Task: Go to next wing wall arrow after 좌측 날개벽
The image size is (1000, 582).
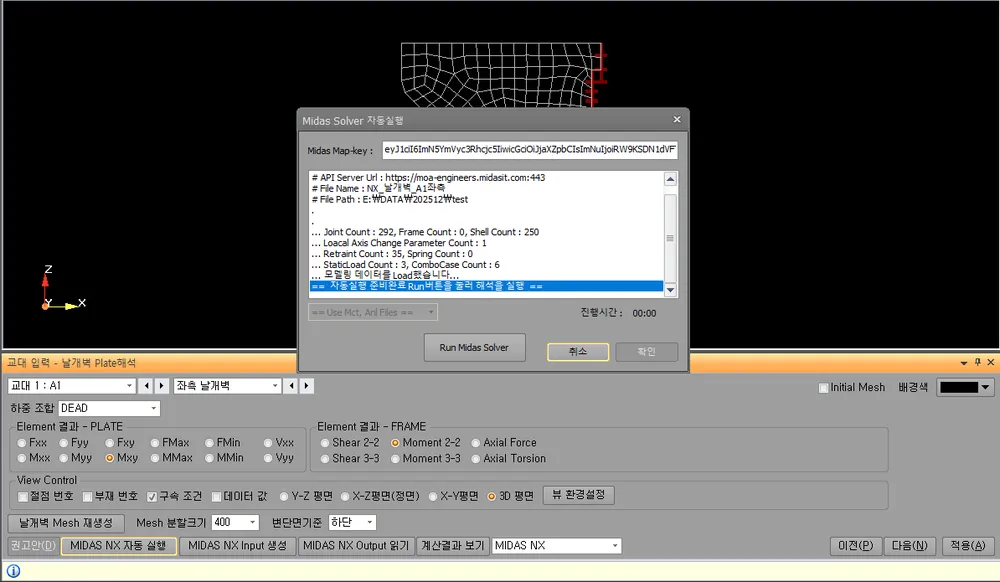Action: point(306,386)
